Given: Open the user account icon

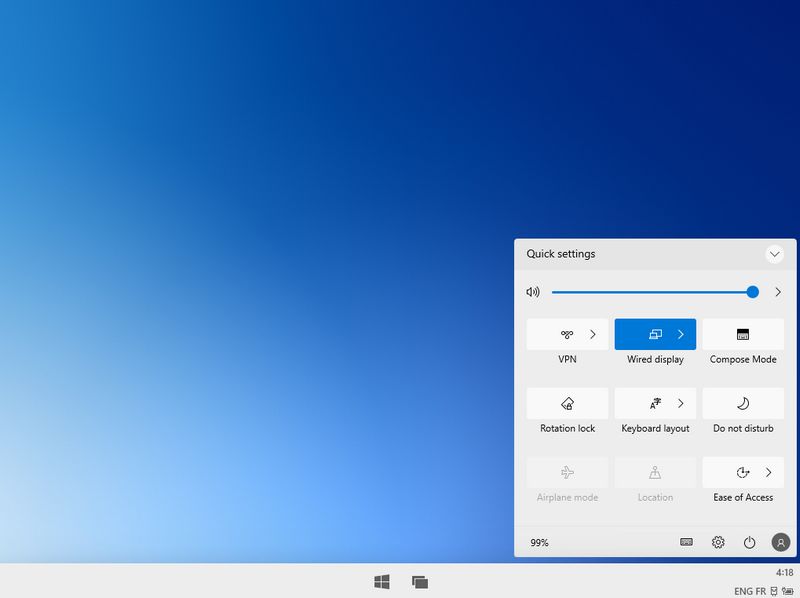Looking at the screenshot, I should point(779,542).
